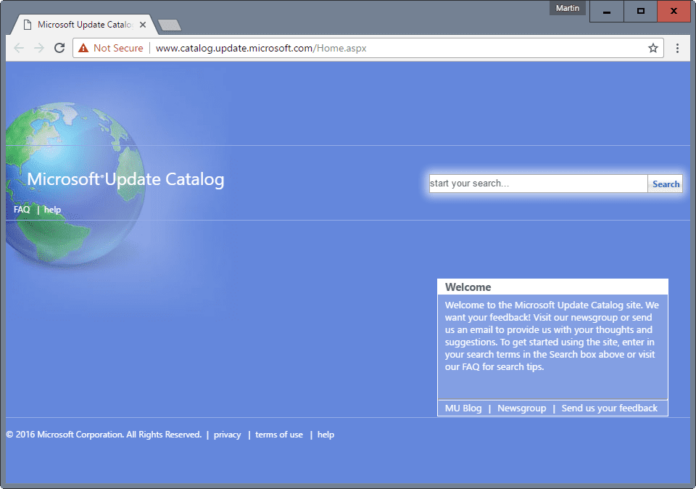Image resolution: width=696 pixels, height=489 pixels.
Task: Open a new tab
Action: pos(169,24)
